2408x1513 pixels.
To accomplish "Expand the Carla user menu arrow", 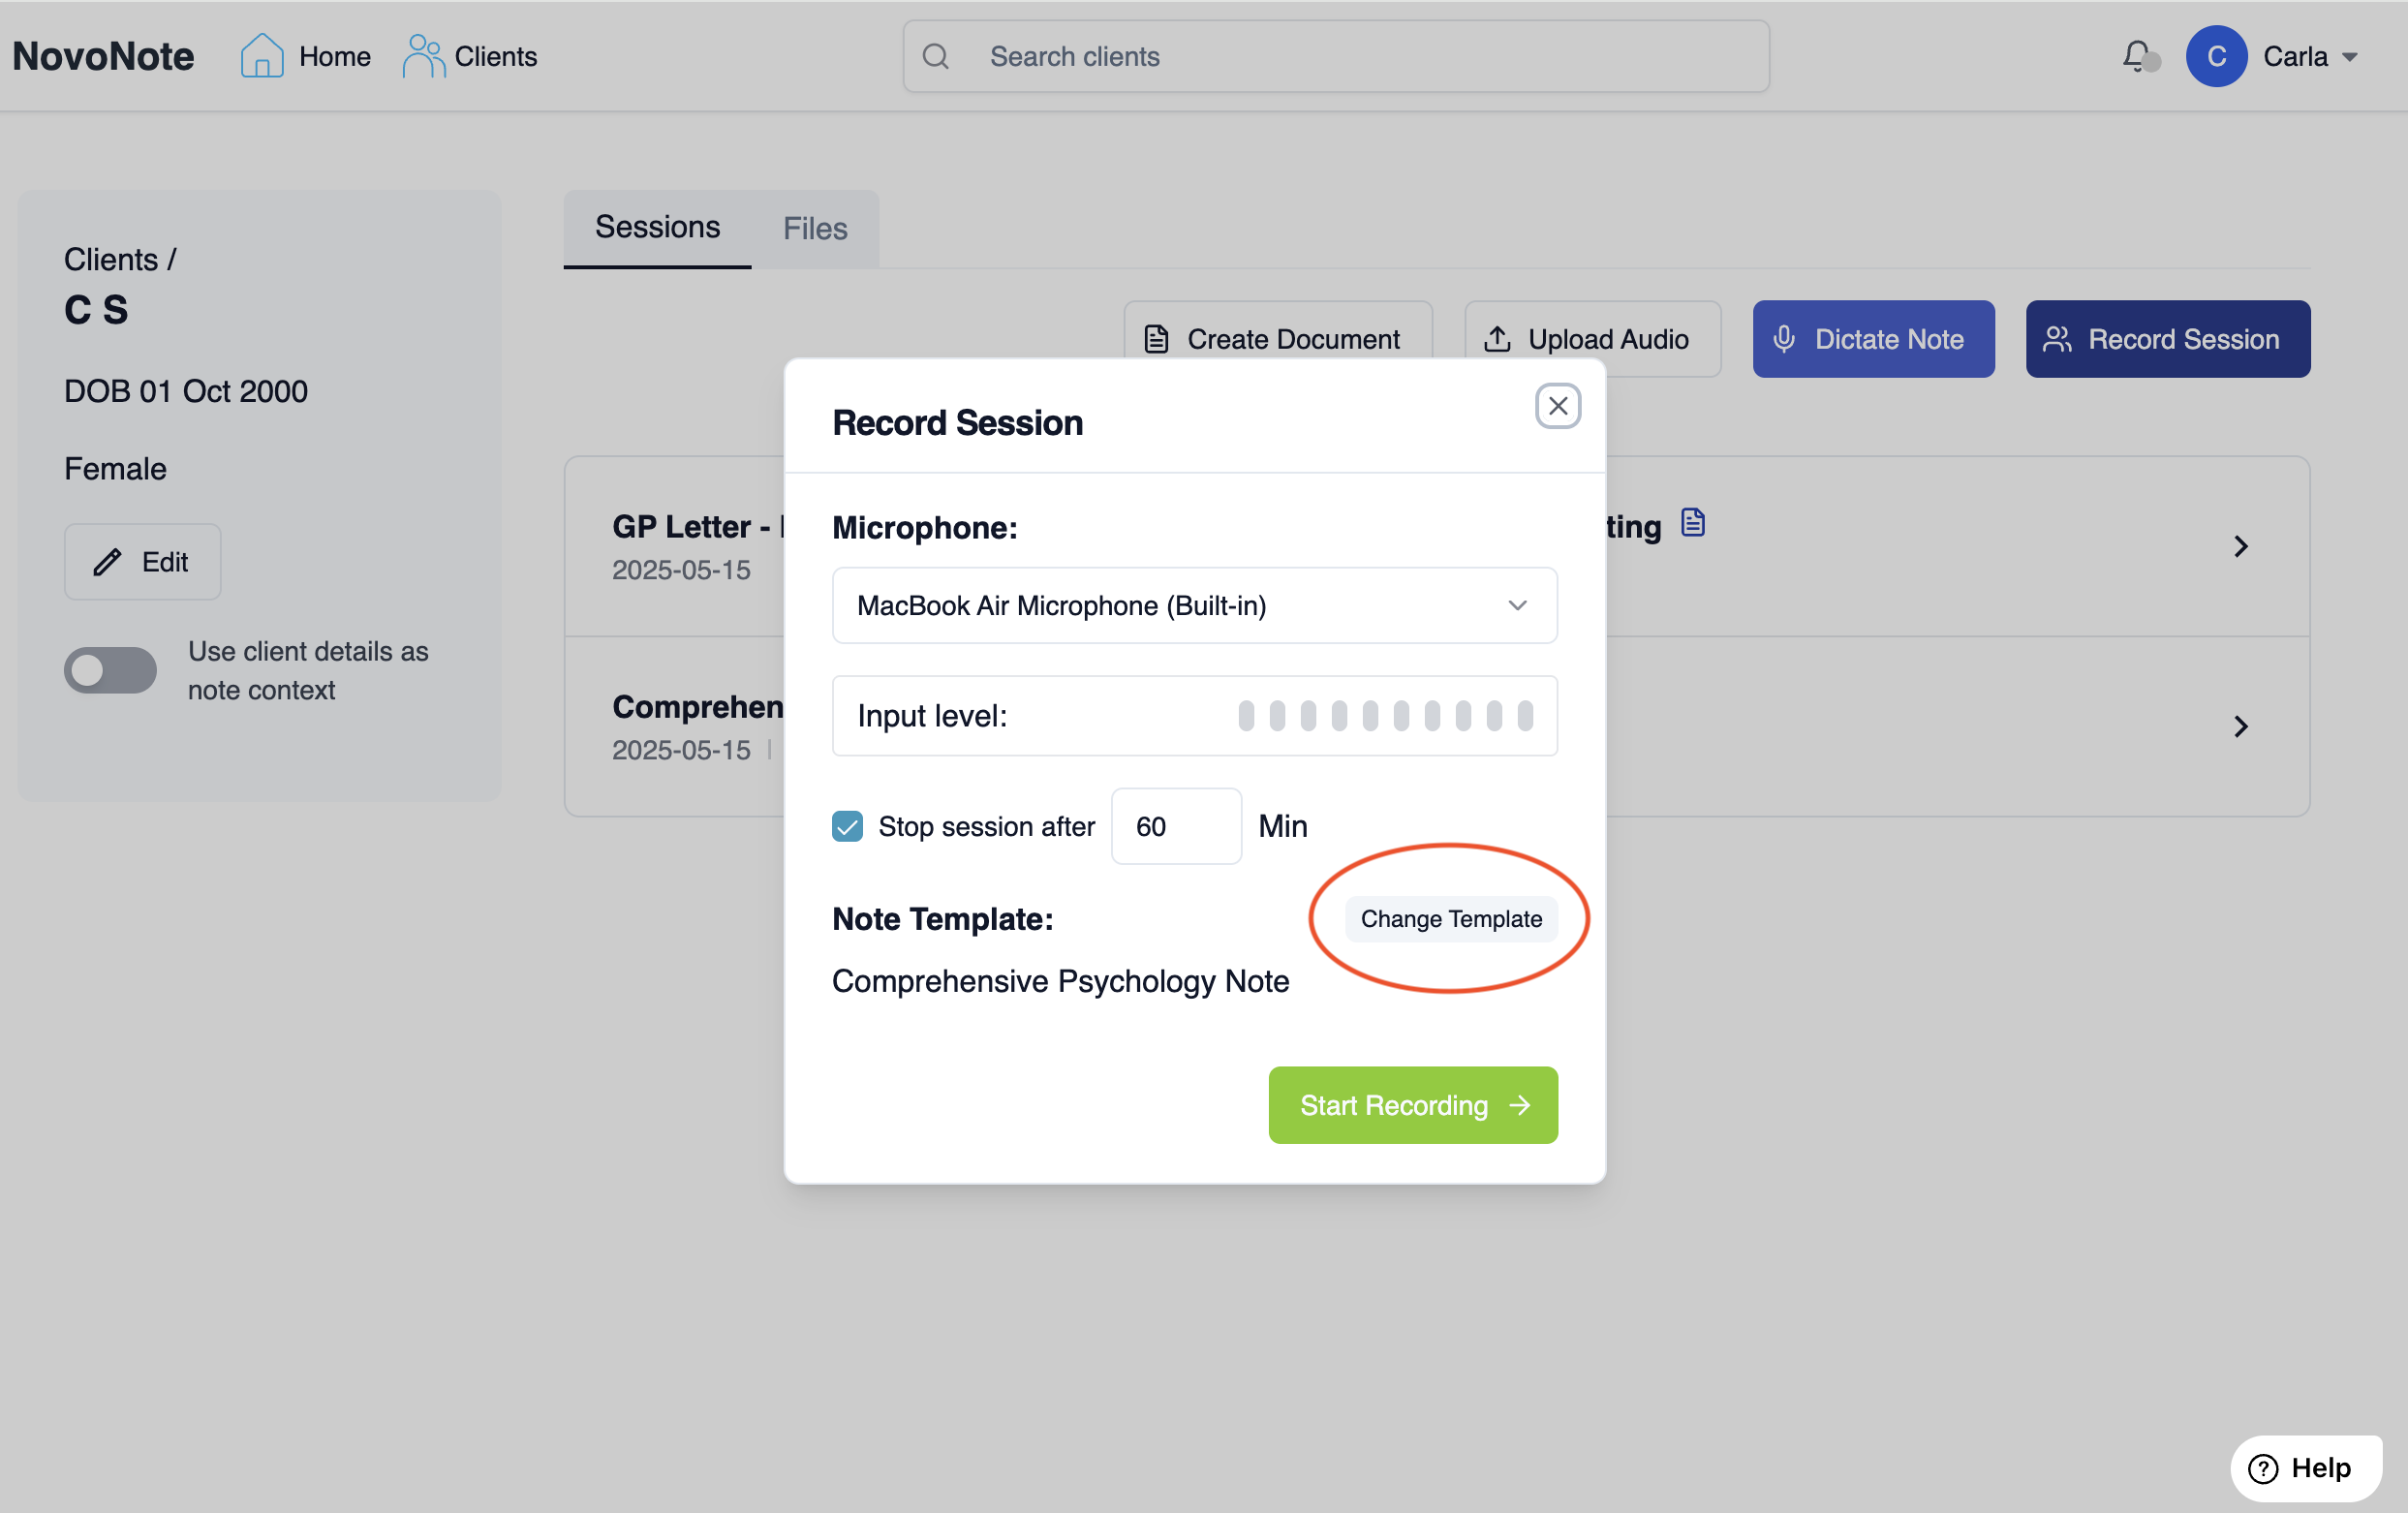I will point(2350,57).
